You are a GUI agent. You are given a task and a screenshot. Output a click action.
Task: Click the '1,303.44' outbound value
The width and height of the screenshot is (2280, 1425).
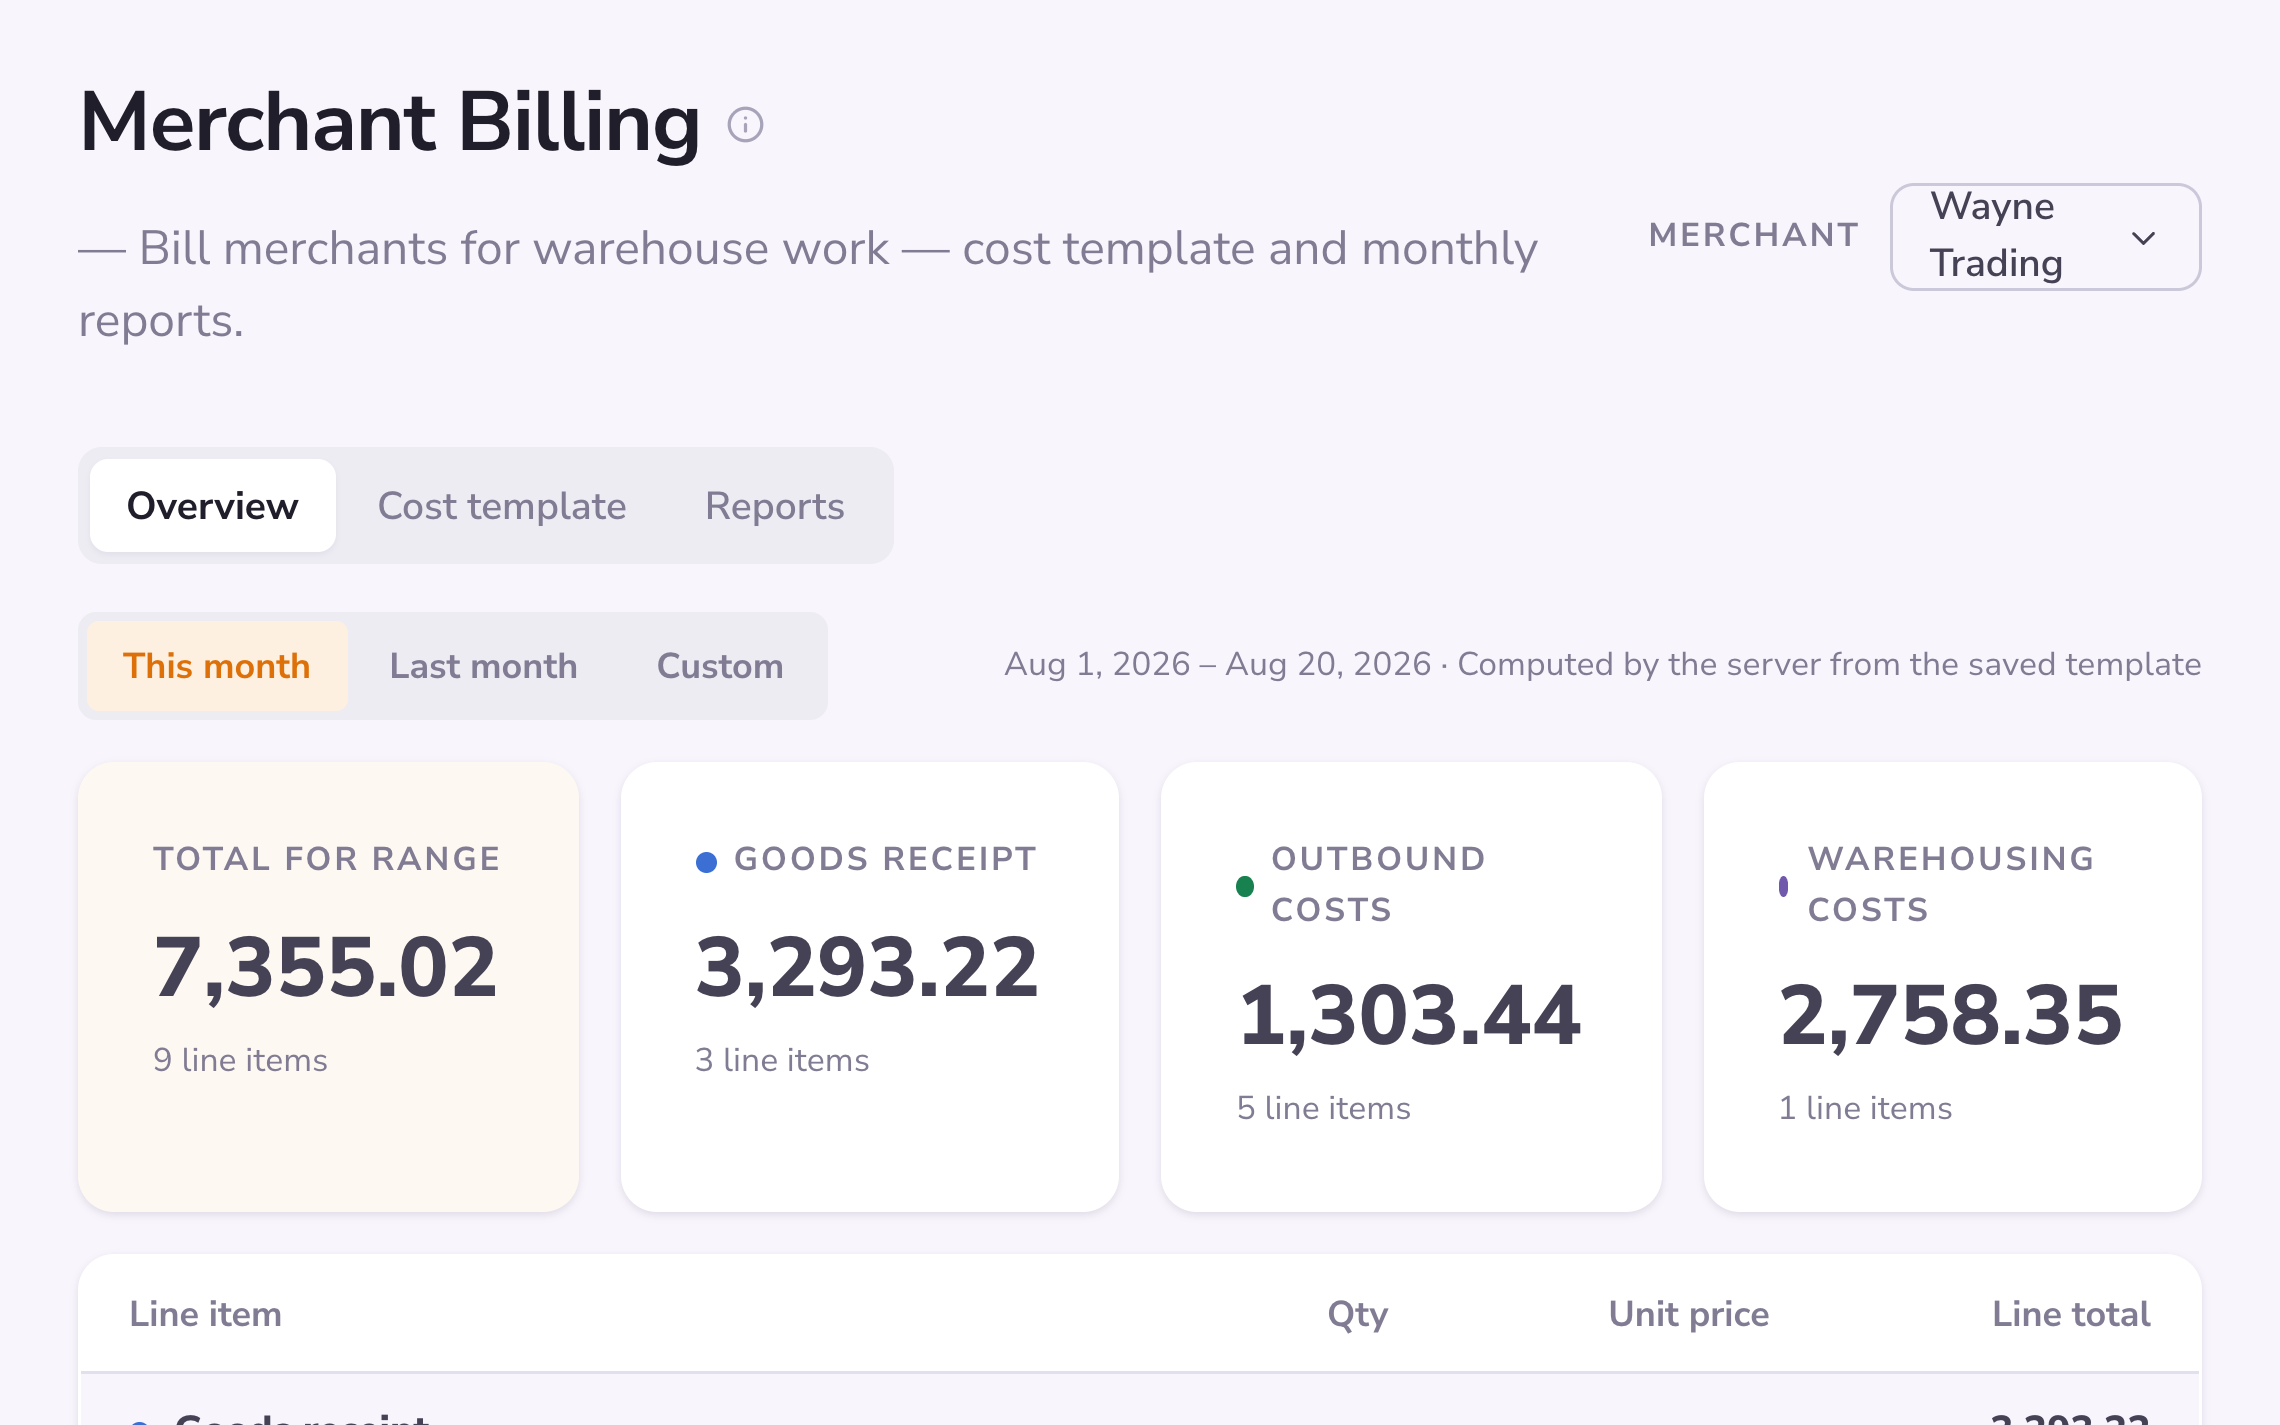(x=1410, y=1015)
